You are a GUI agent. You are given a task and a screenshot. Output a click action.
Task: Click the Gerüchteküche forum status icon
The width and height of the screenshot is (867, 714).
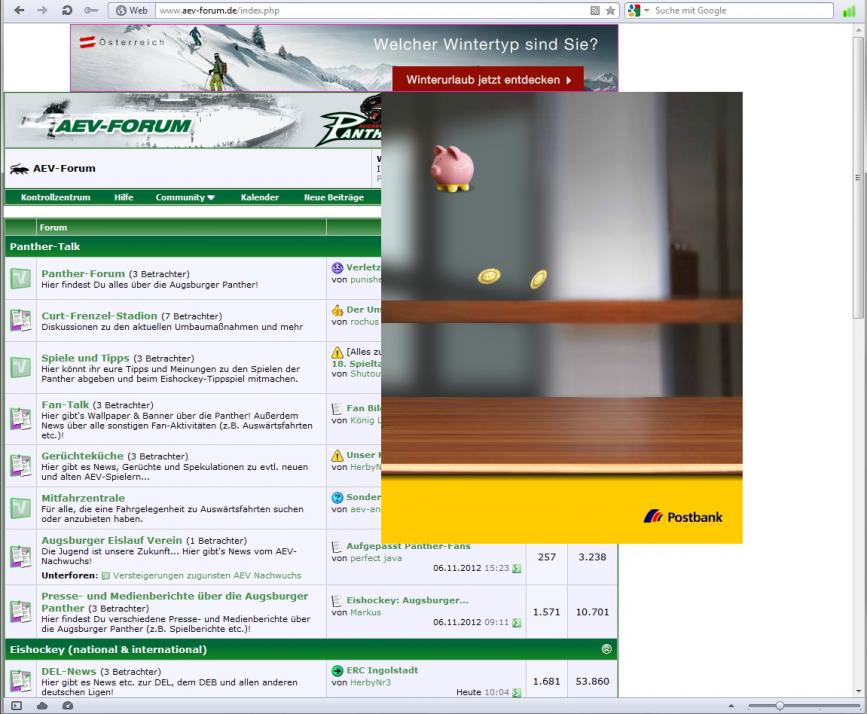(x=20, y=465)
